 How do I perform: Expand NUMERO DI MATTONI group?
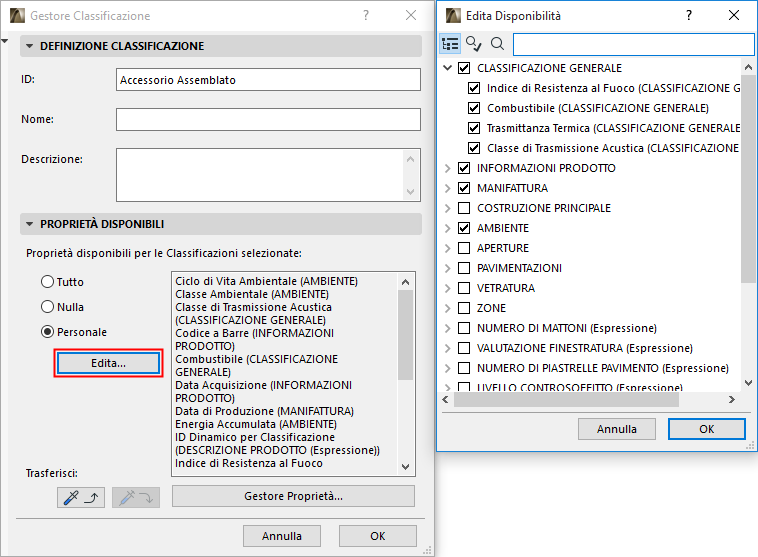(x=448, y=328)
